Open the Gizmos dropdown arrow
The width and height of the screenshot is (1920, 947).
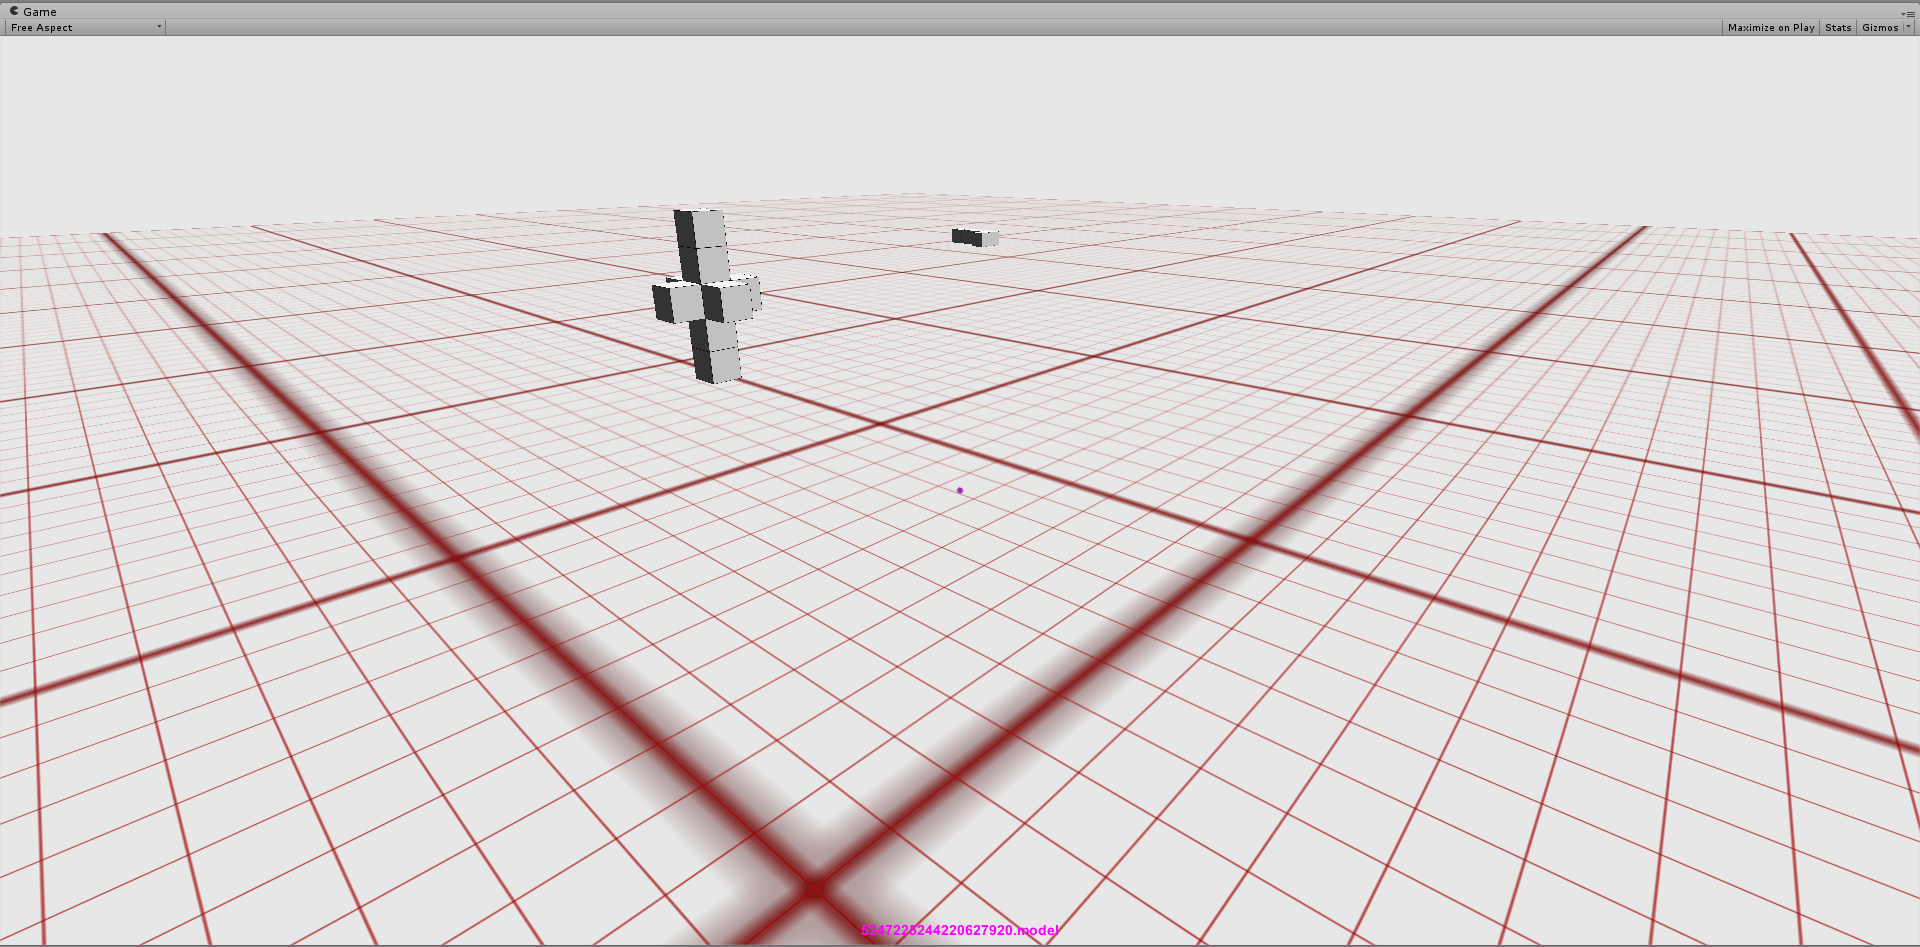click(x=1907, y=28)
